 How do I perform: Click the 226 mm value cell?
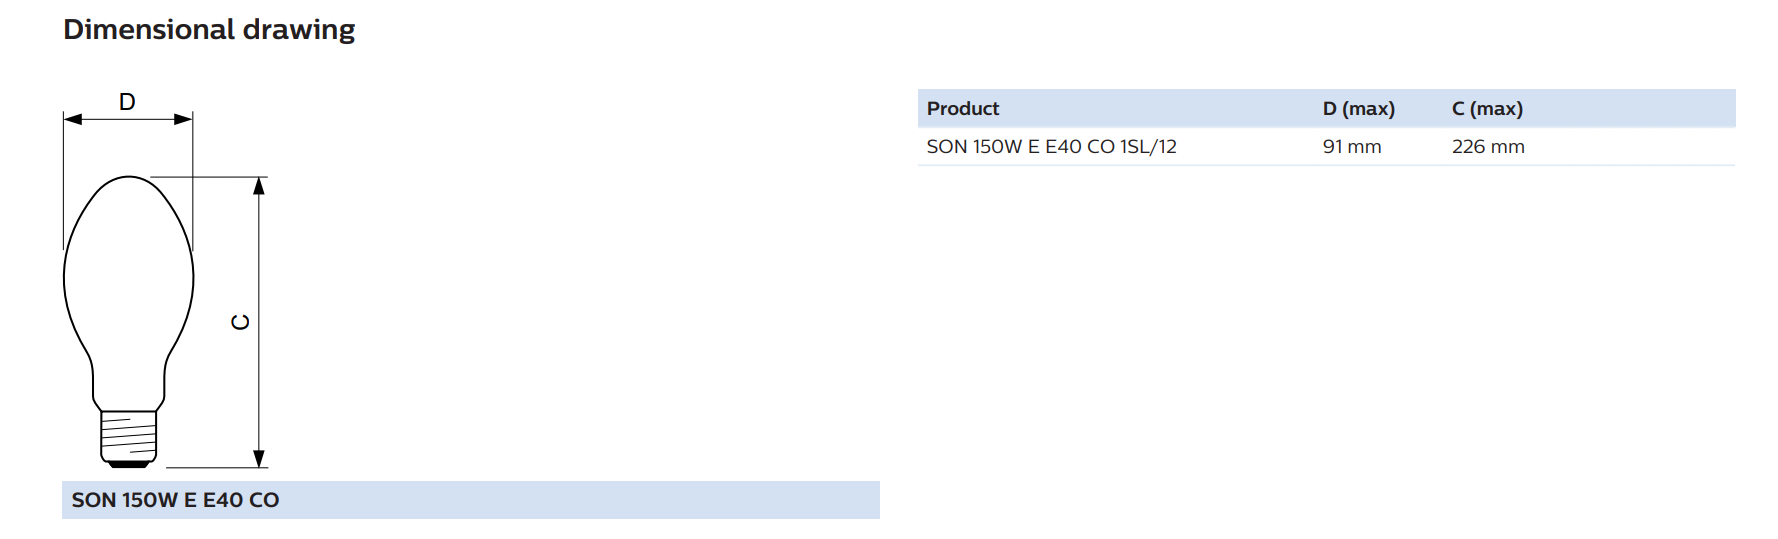[1488, 147]
